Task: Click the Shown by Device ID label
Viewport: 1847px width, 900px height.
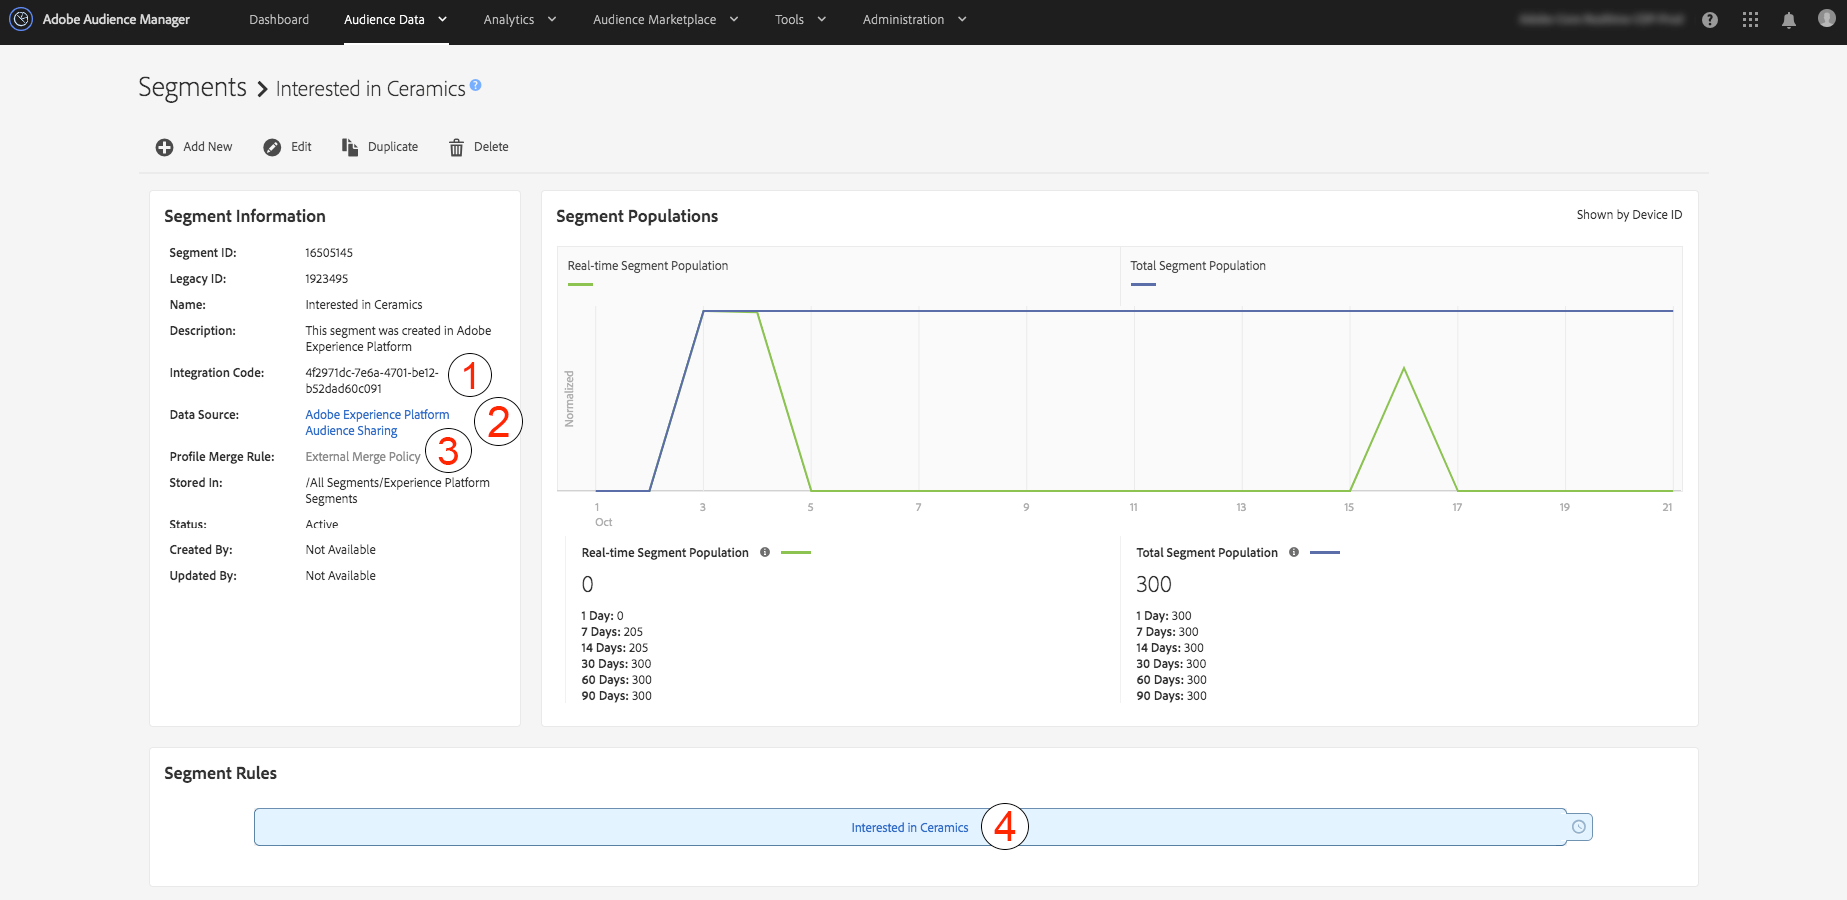Action: pyautogui.click(x=1629, y=215)
